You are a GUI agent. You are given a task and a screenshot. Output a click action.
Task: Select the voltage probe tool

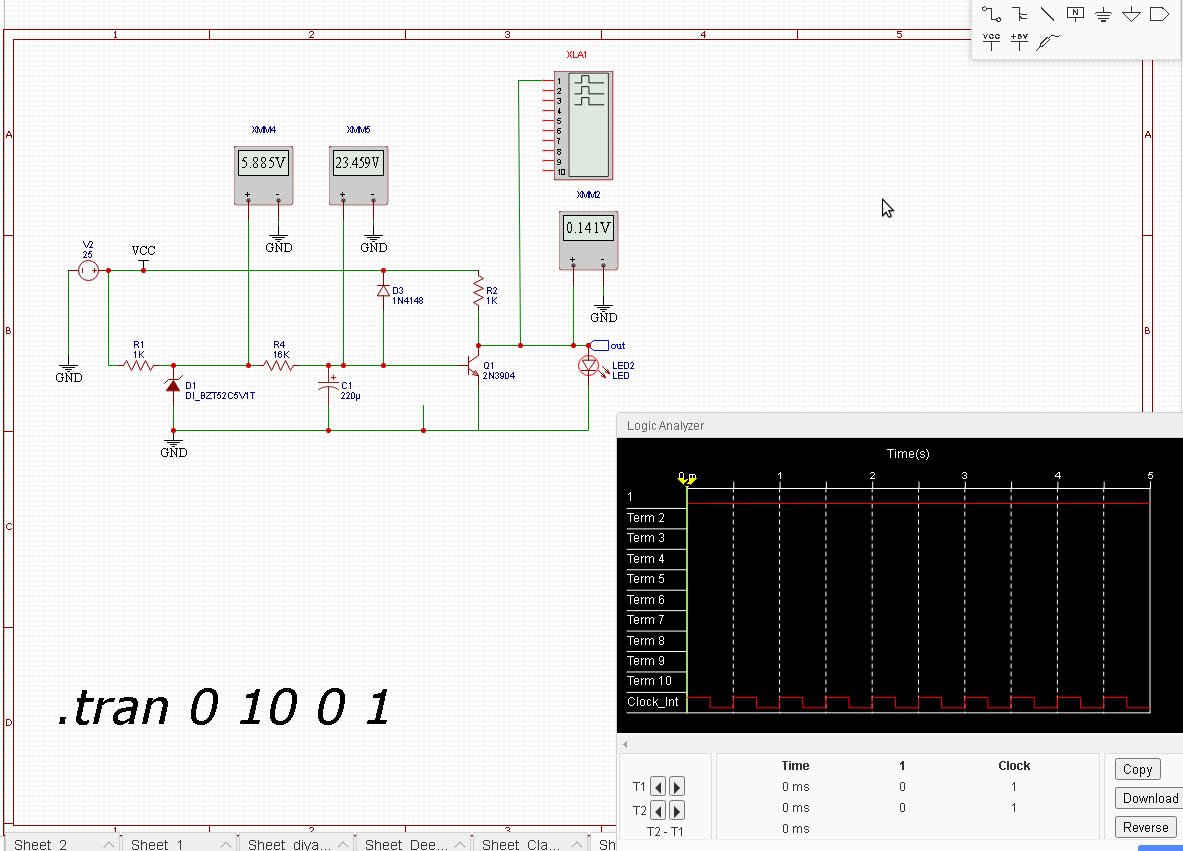point(1047,42)
